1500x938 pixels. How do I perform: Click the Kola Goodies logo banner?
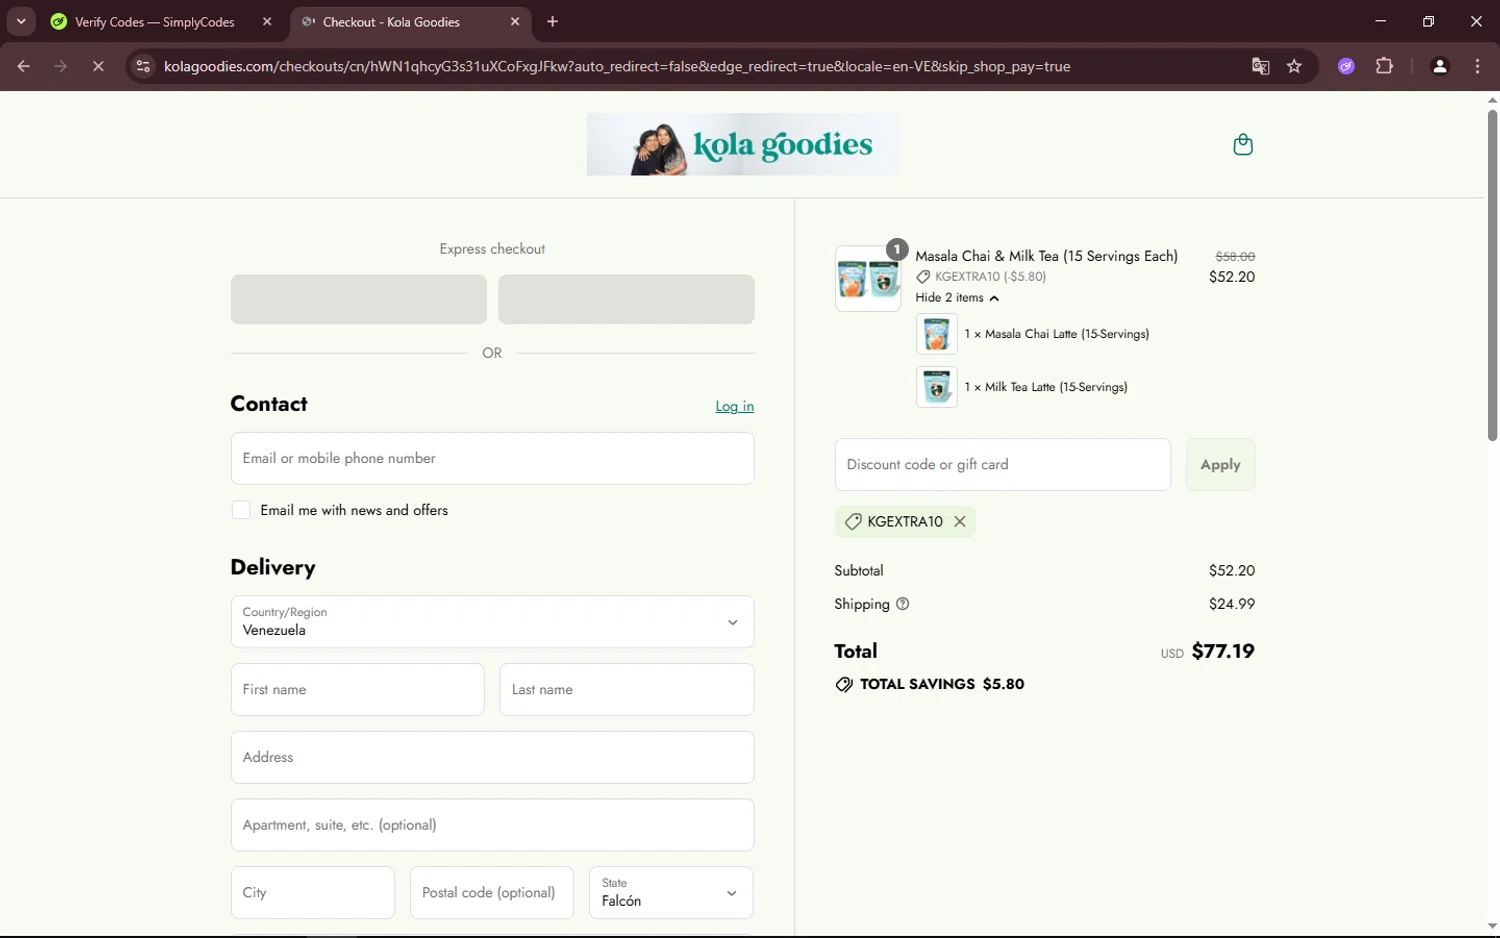point(743,144)
